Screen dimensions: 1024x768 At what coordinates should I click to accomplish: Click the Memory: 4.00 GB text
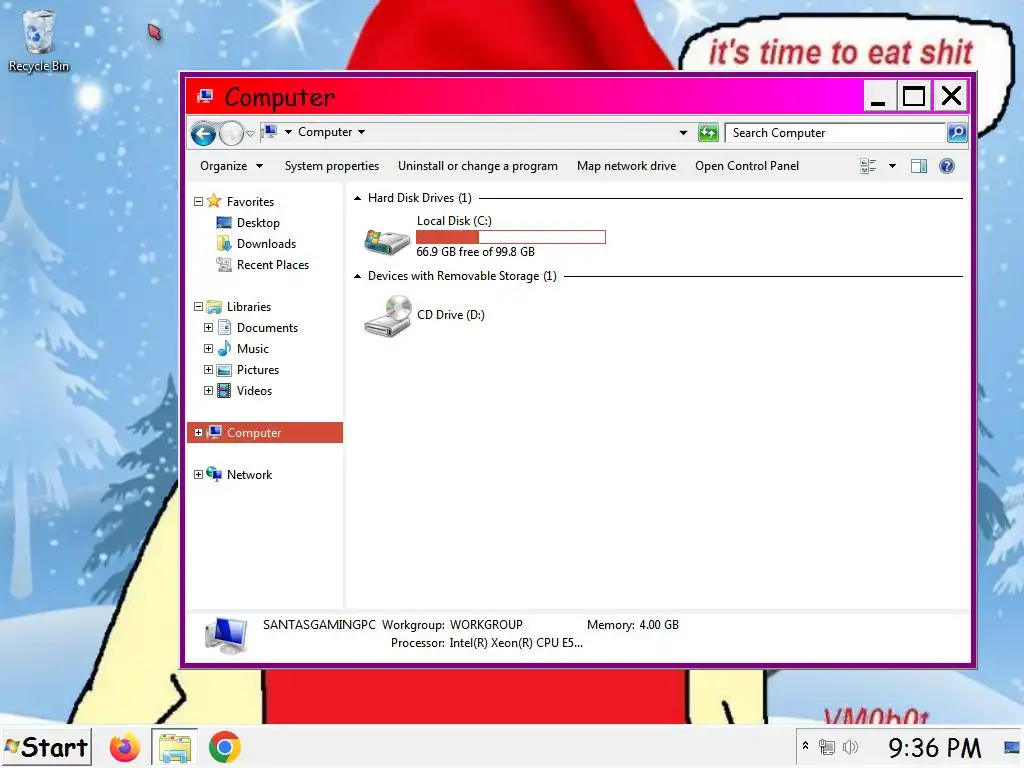pyautogui.click(x=633, y=625)
